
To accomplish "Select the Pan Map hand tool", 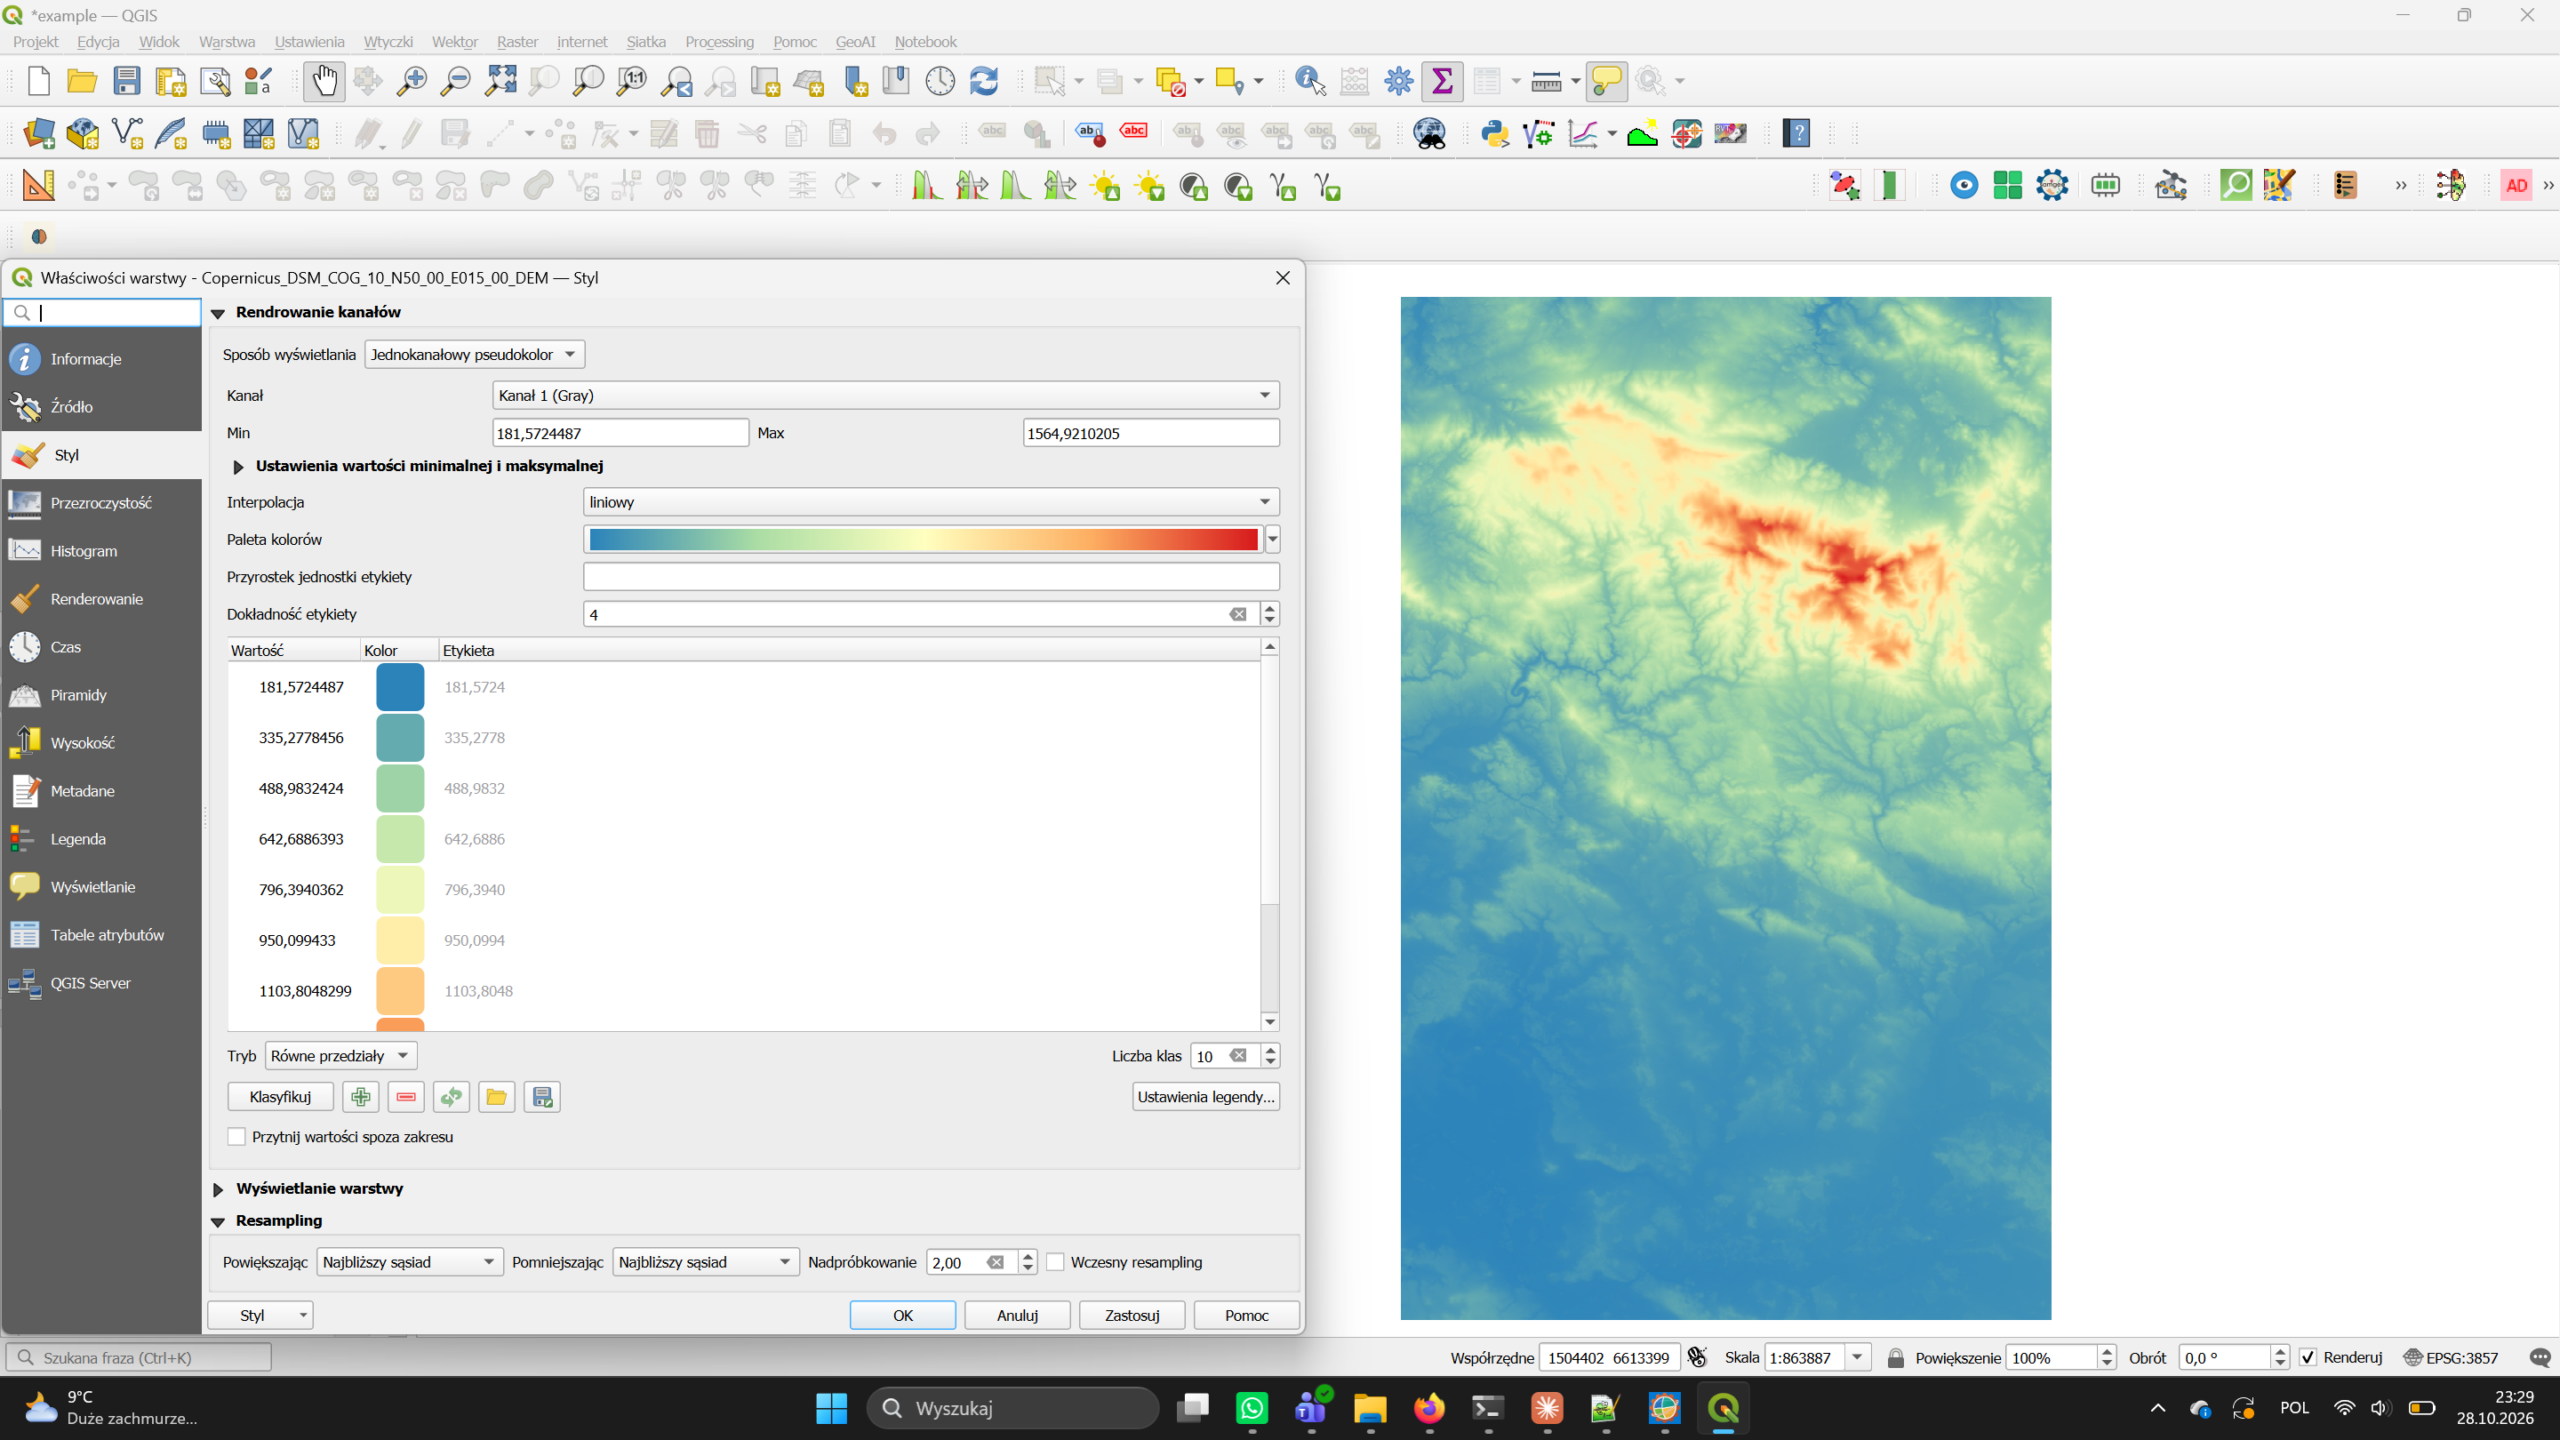I will click(x=324, y=81).
